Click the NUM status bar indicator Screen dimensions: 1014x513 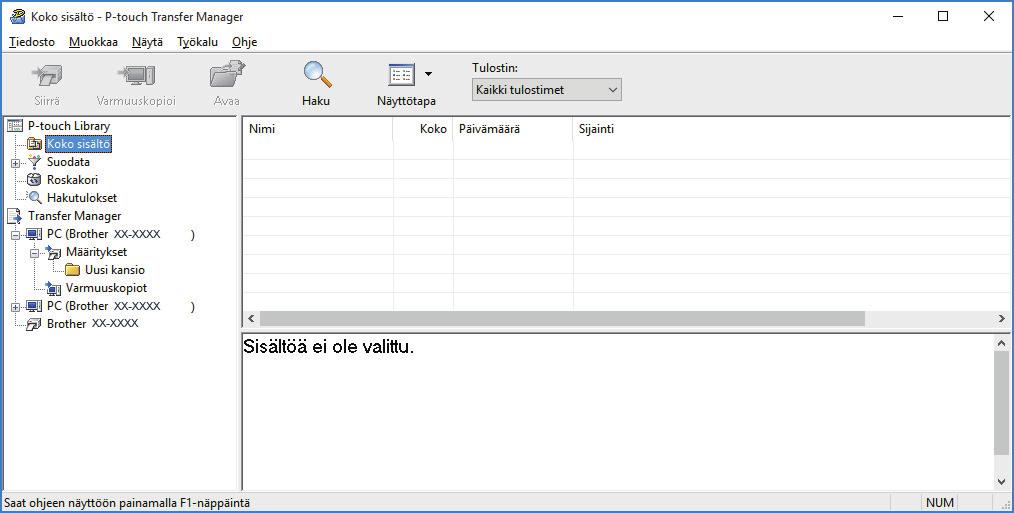(940, 503)
